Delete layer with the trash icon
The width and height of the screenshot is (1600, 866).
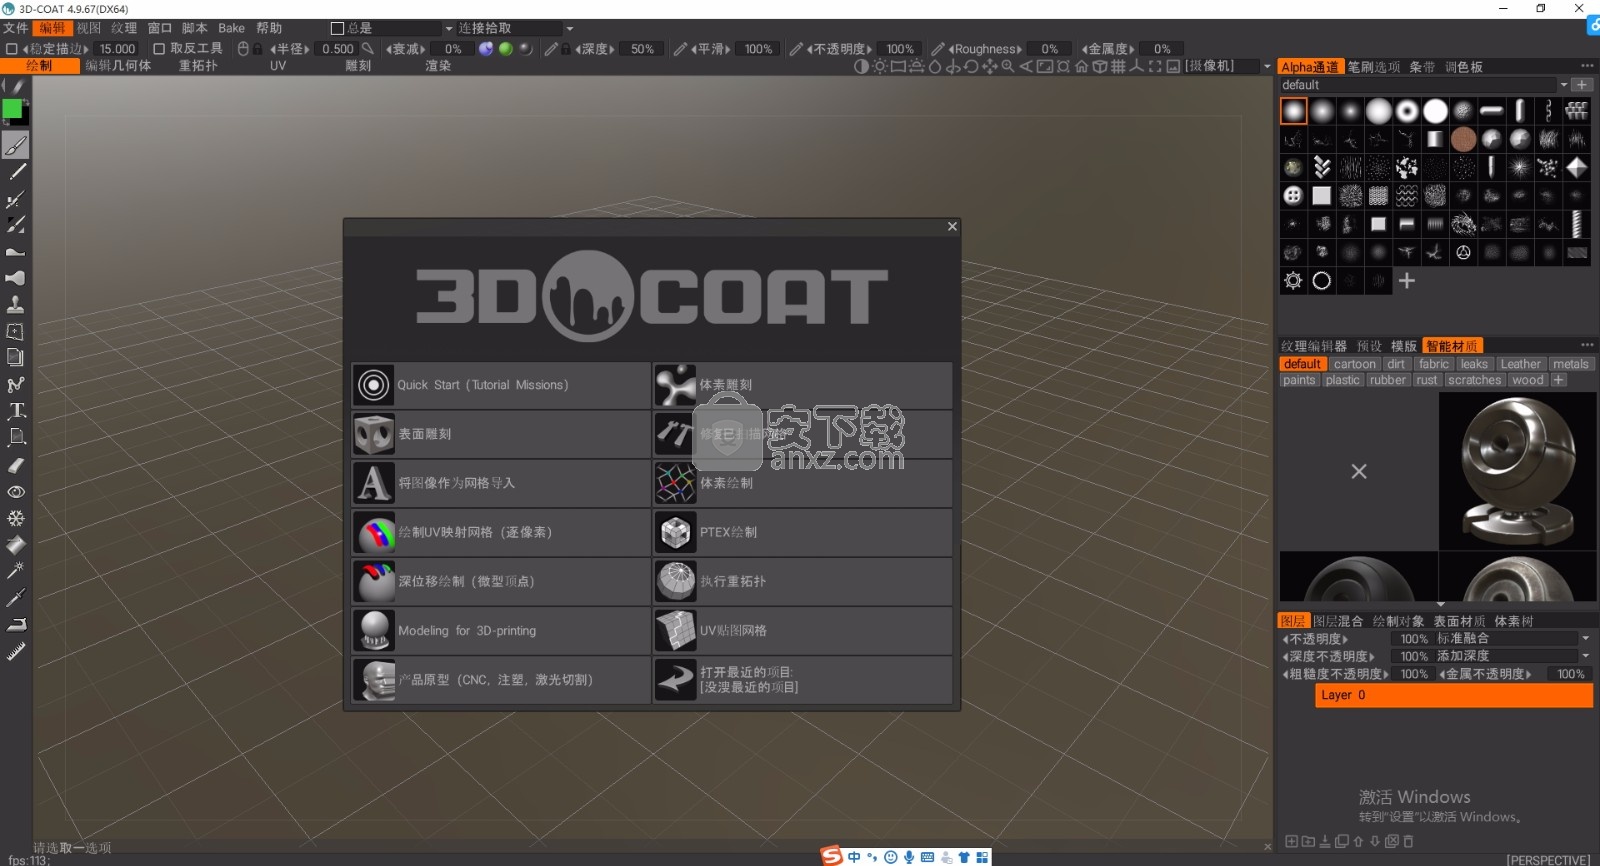pyautogui.click(x=1408, y=841)
